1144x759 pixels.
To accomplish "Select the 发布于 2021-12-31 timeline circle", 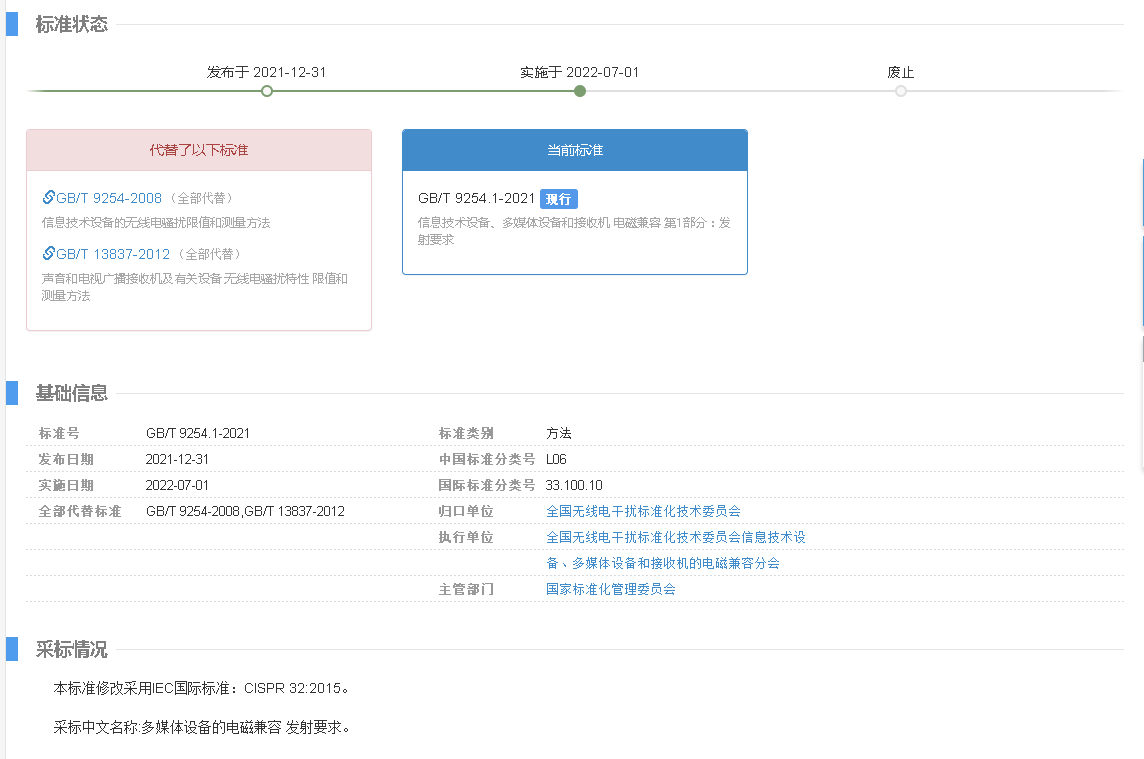I will click(267, 91).
